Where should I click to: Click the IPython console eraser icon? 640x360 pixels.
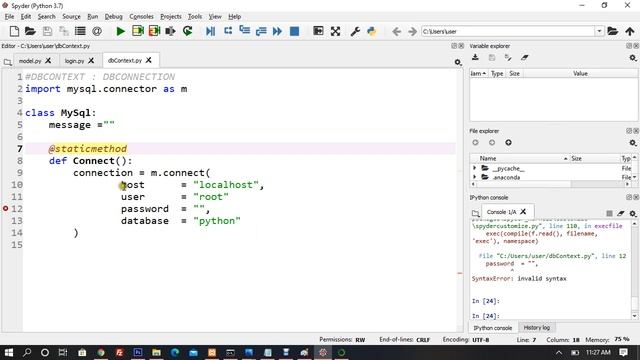pyautogui.click(x=621, y=213)
